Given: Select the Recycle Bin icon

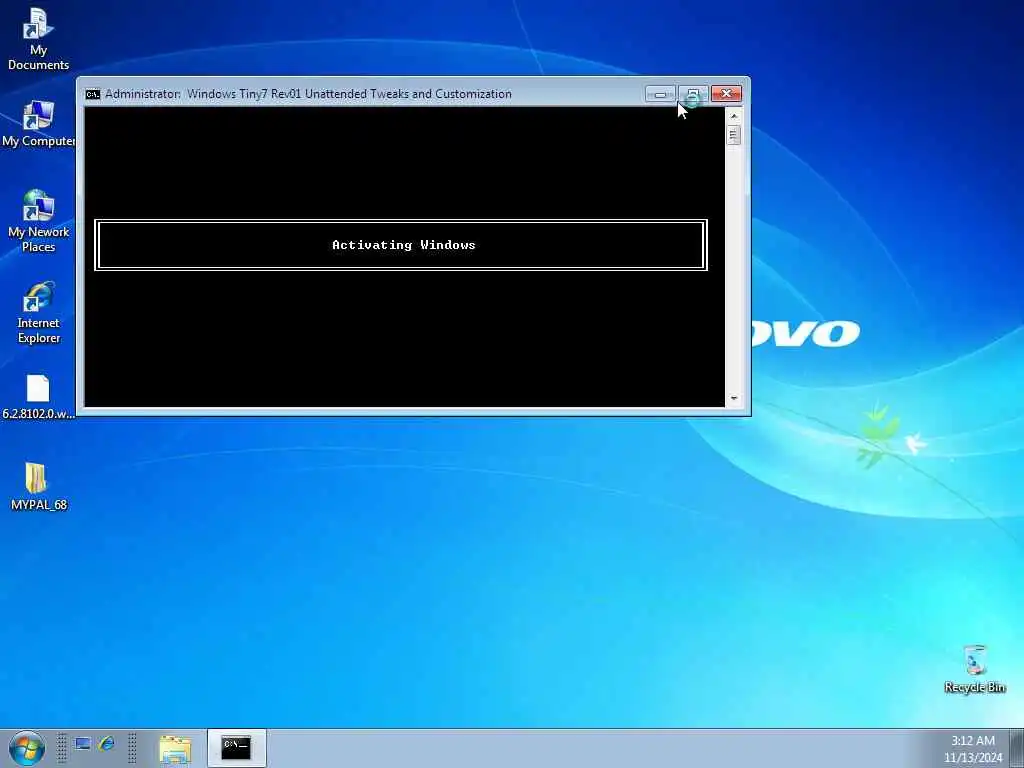Looking at the screenshot, I should [974, 669].
